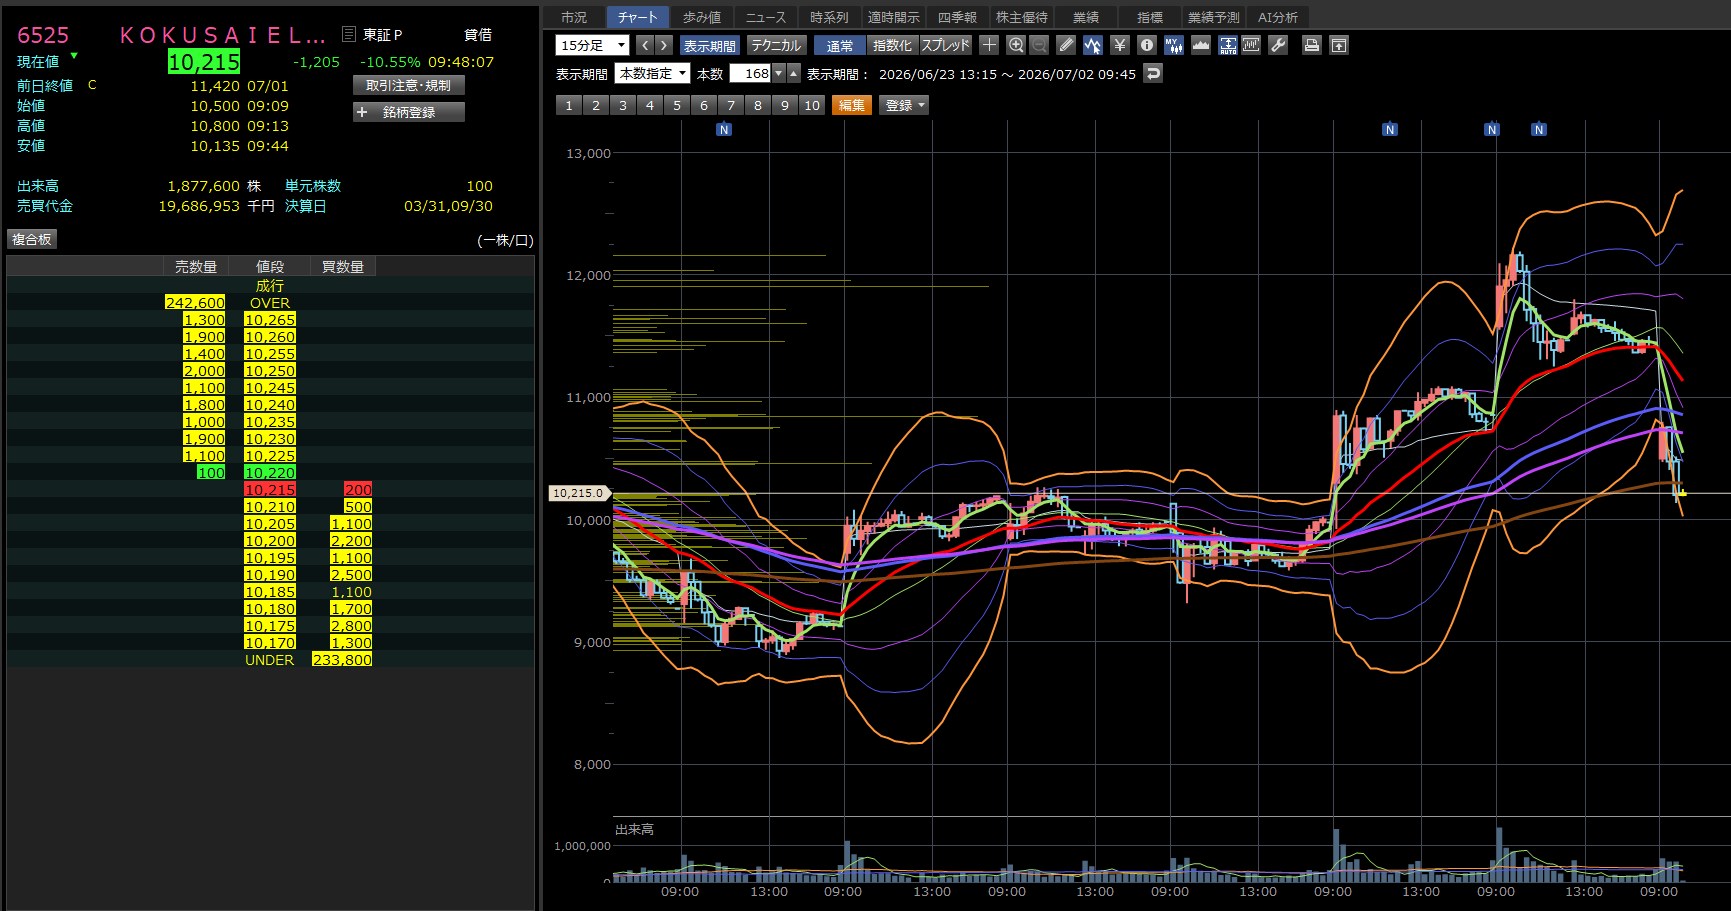Open the AI分析 tab
Image resolution: width=1731 pixels, height=911 pixels.
coord(1278,17)
